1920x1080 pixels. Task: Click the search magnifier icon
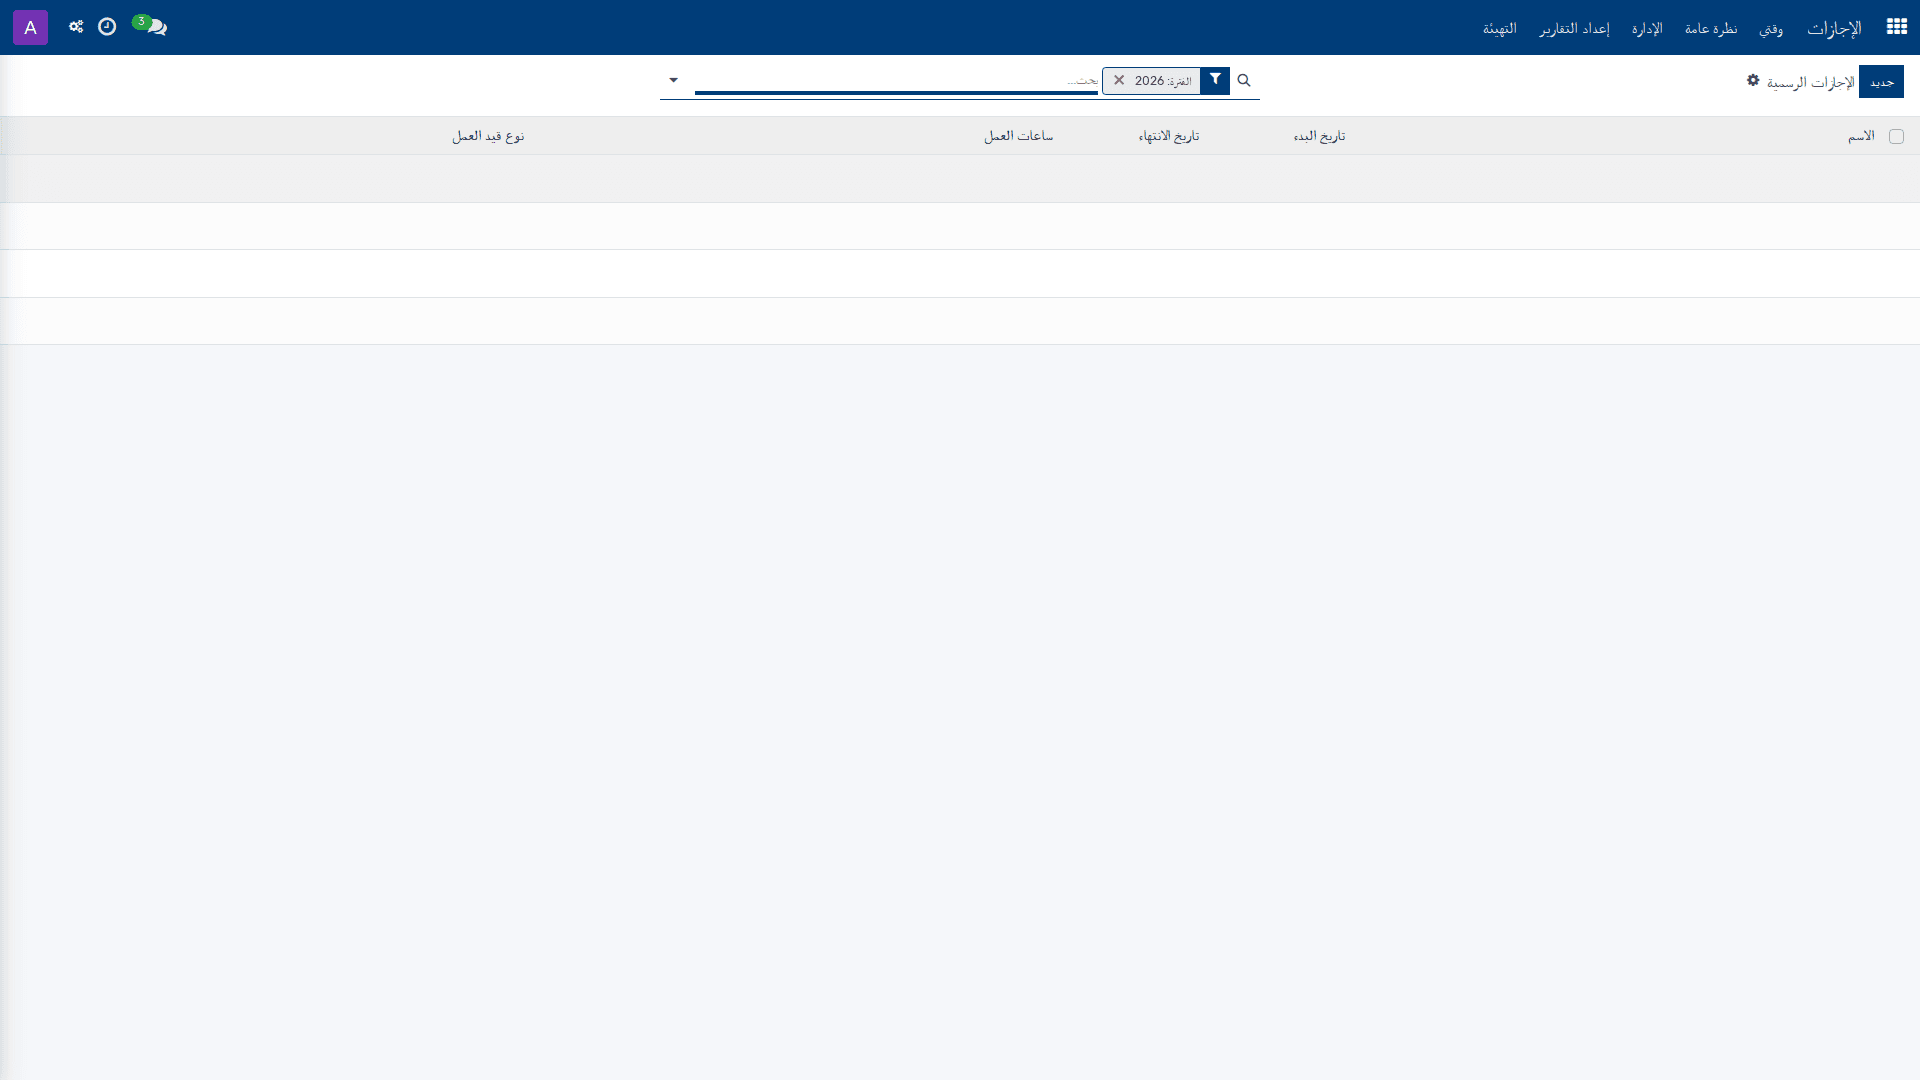coord(1244,80)
